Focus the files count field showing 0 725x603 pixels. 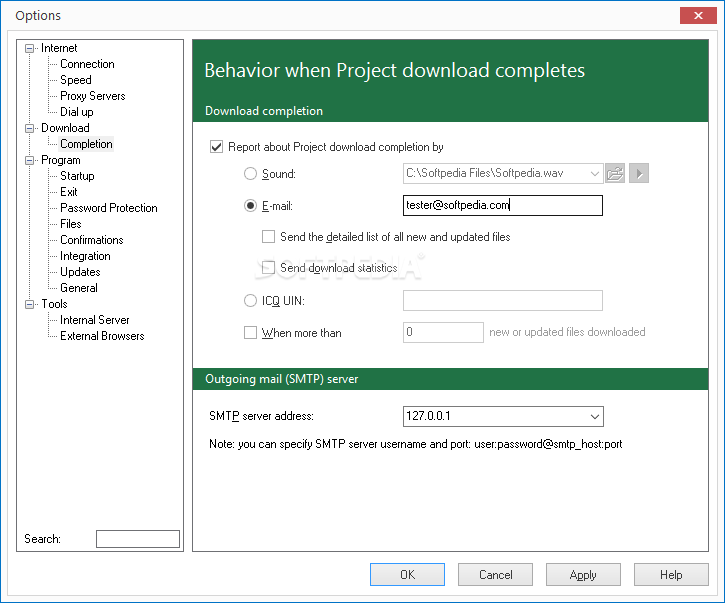tap(443, 332)
